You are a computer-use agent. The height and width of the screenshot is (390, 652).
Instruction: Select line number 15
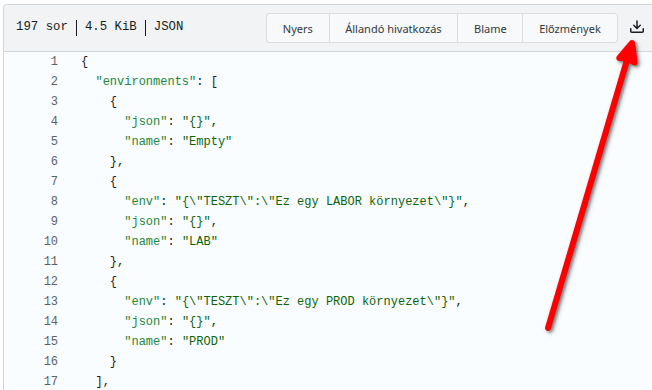(51, 341)
